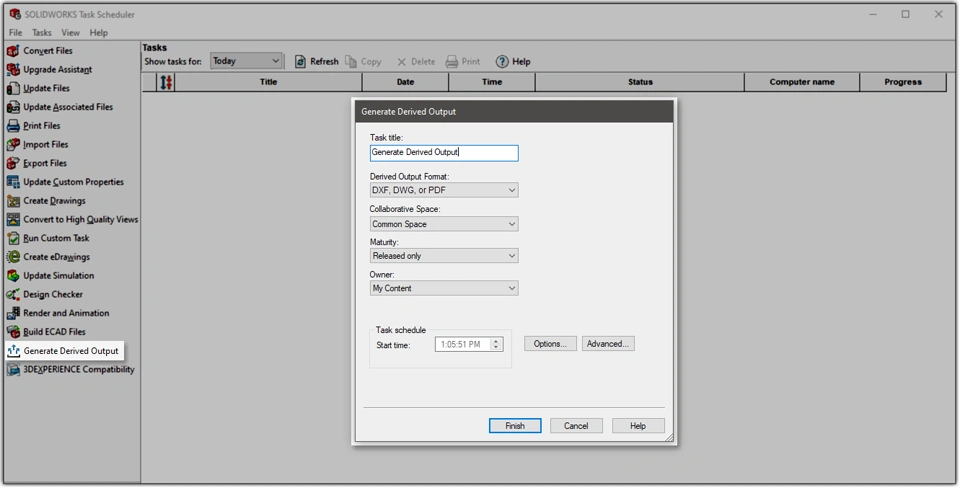
Task: Click the Time column header
Action: 492,82
